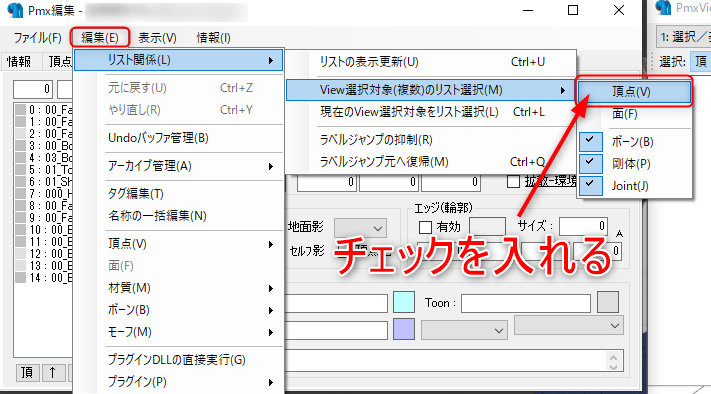Expand View選択対象(複数)のリスト選択(M) submenu
Viewport: 711px width, 394px height.
coord(431,90)
